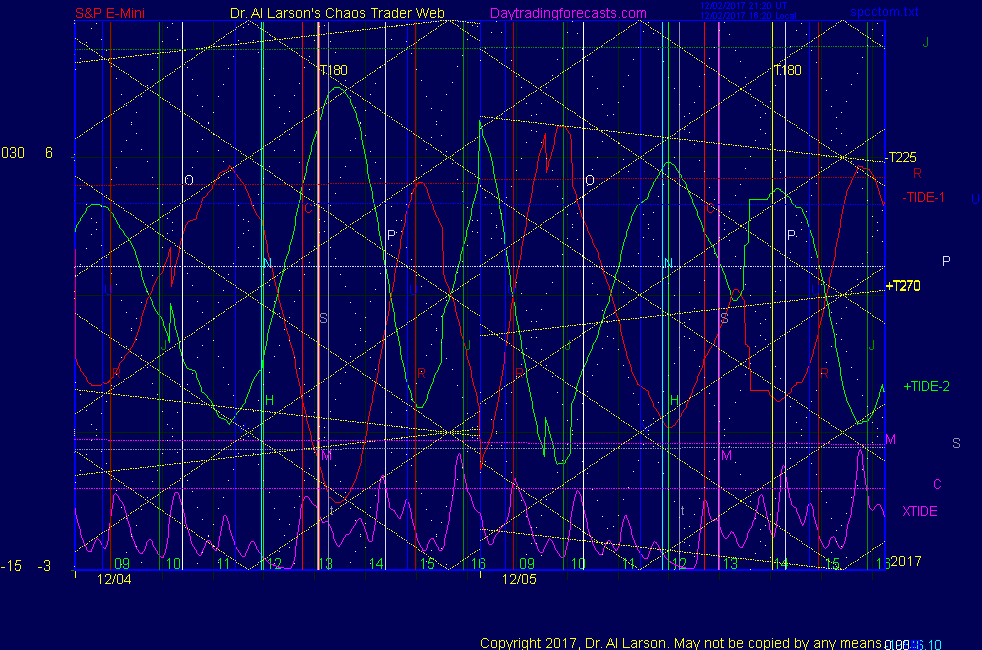Click the 2017 year label

coord(906,561)
